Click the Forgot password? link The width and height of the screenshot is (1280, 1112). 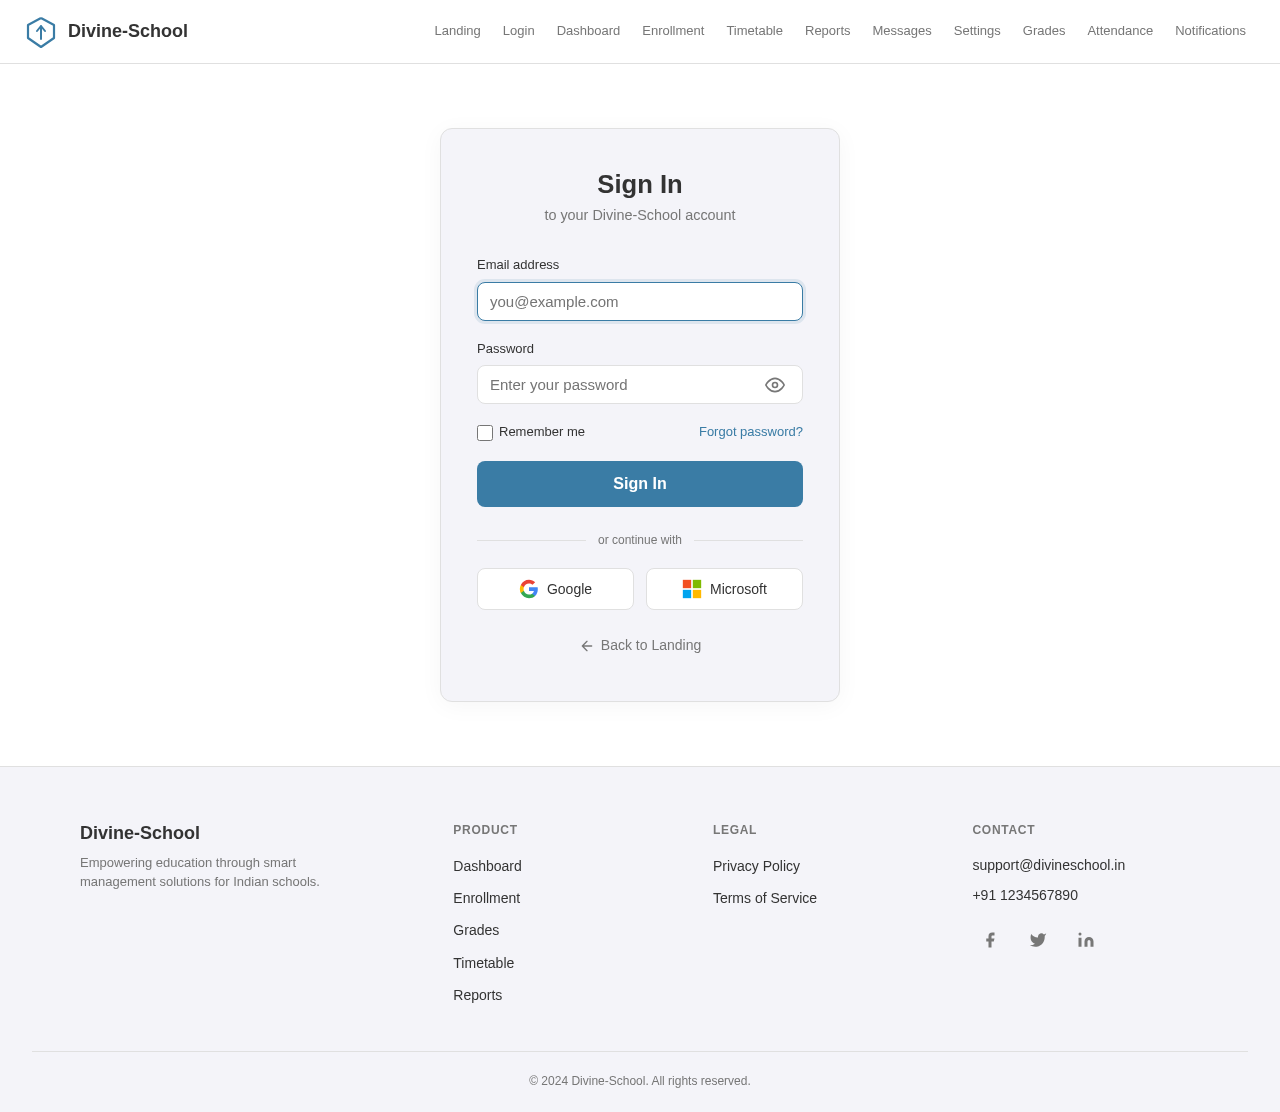751,432
